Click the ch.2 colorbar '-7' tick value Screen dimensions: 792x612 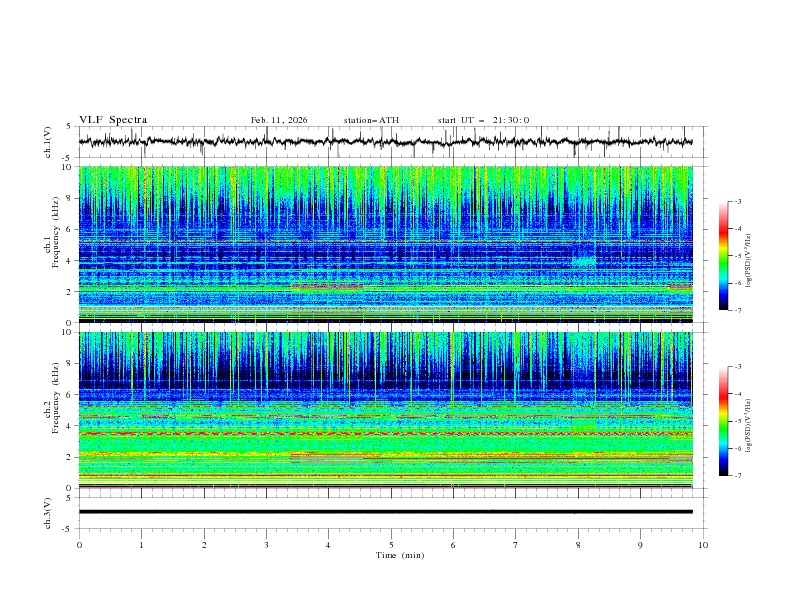pyautogui.click(x=737, y=476)
